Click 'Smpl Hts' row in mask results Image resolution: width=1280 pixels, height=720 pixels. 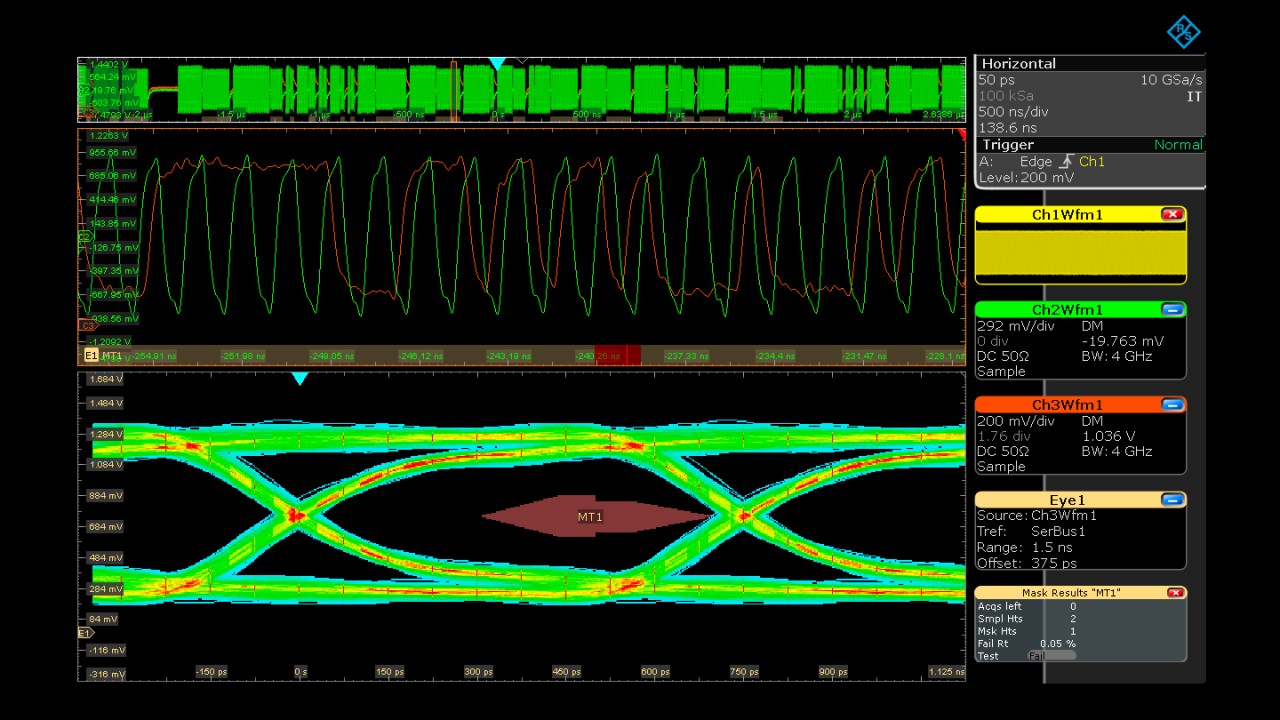(x=1027, y=619)
